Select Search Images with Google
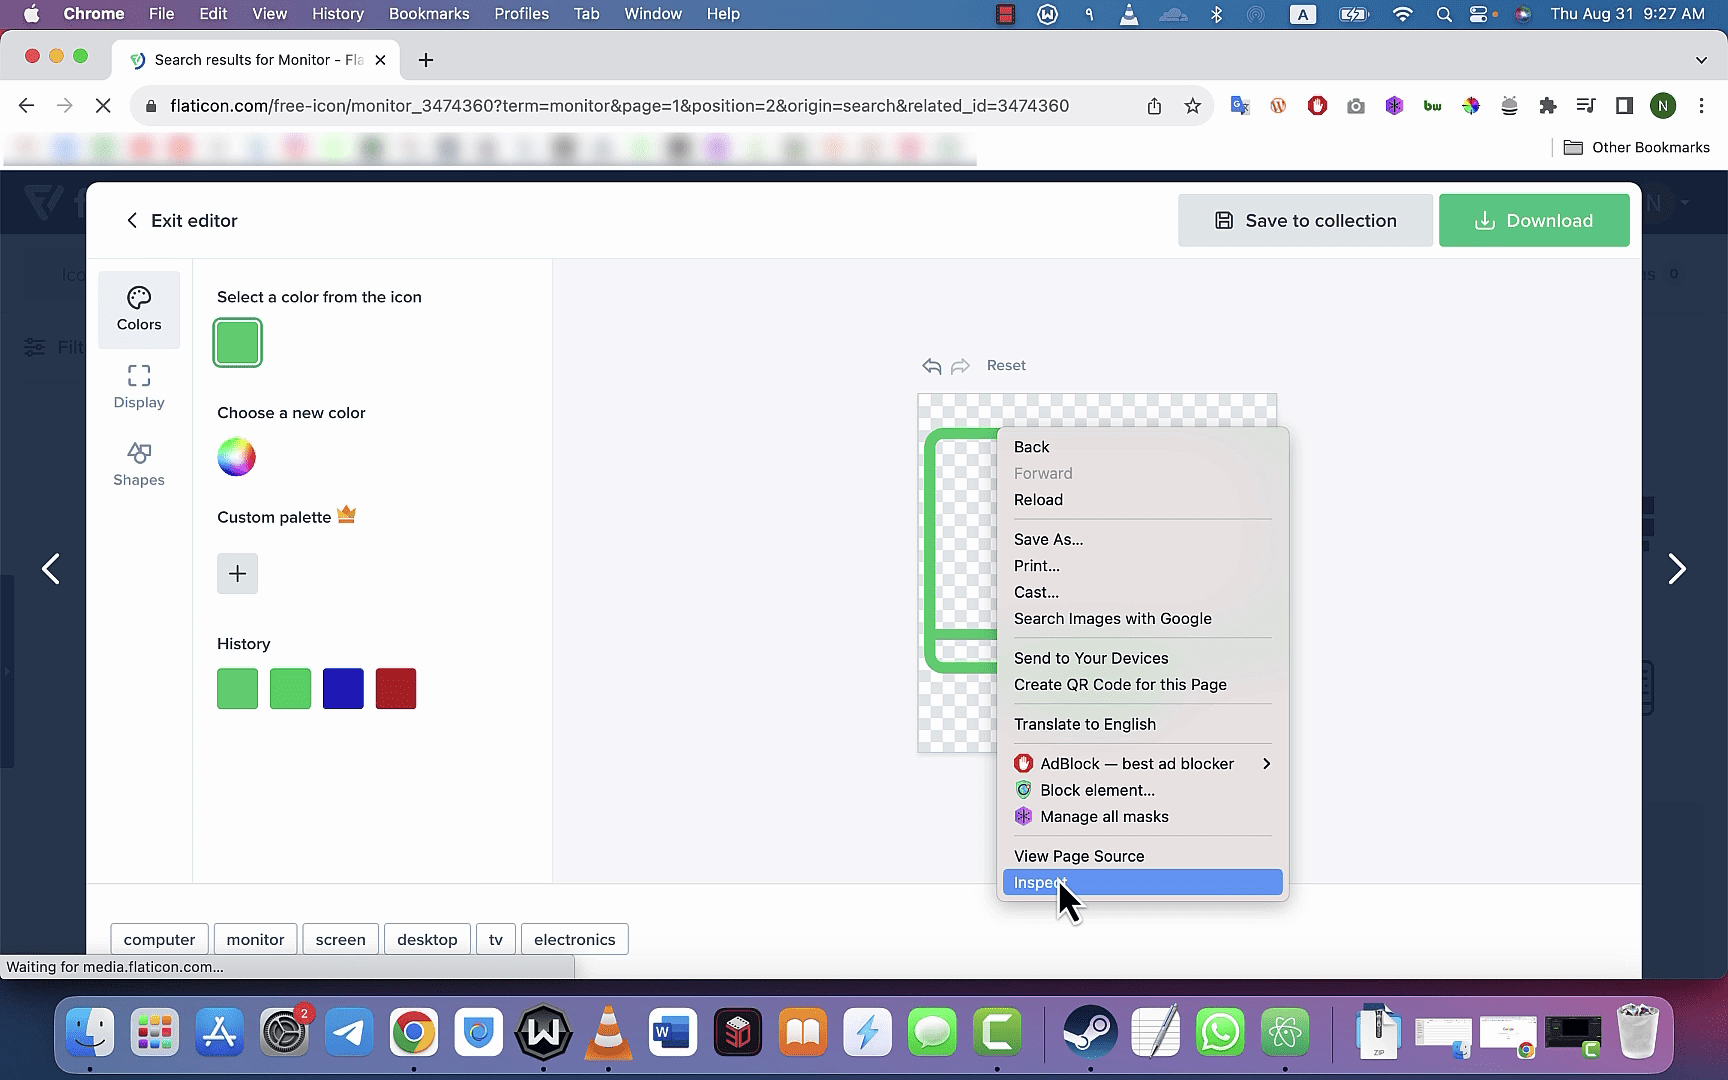 [1142, 619]
